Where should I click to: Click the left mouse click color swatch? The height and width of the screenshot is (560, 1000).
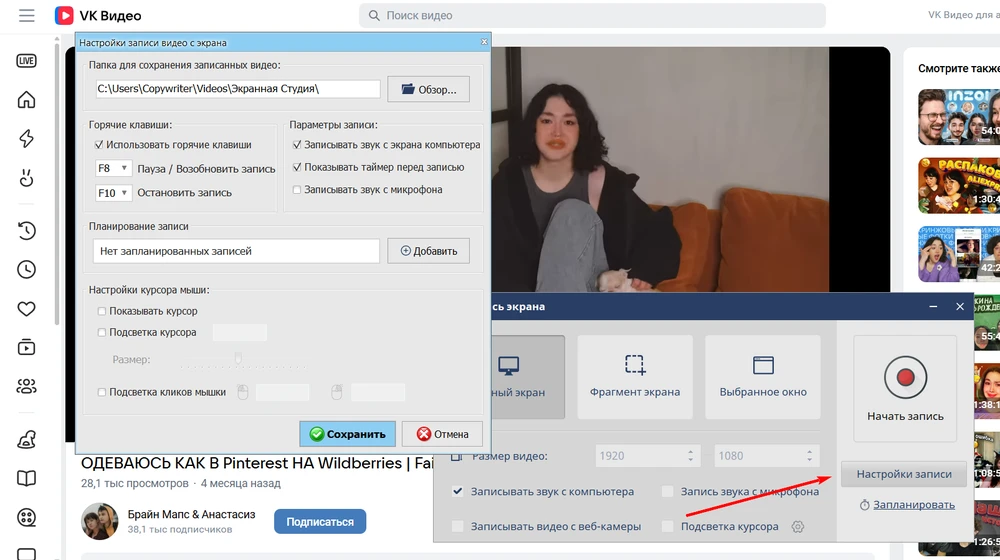[x=283, y=392]
